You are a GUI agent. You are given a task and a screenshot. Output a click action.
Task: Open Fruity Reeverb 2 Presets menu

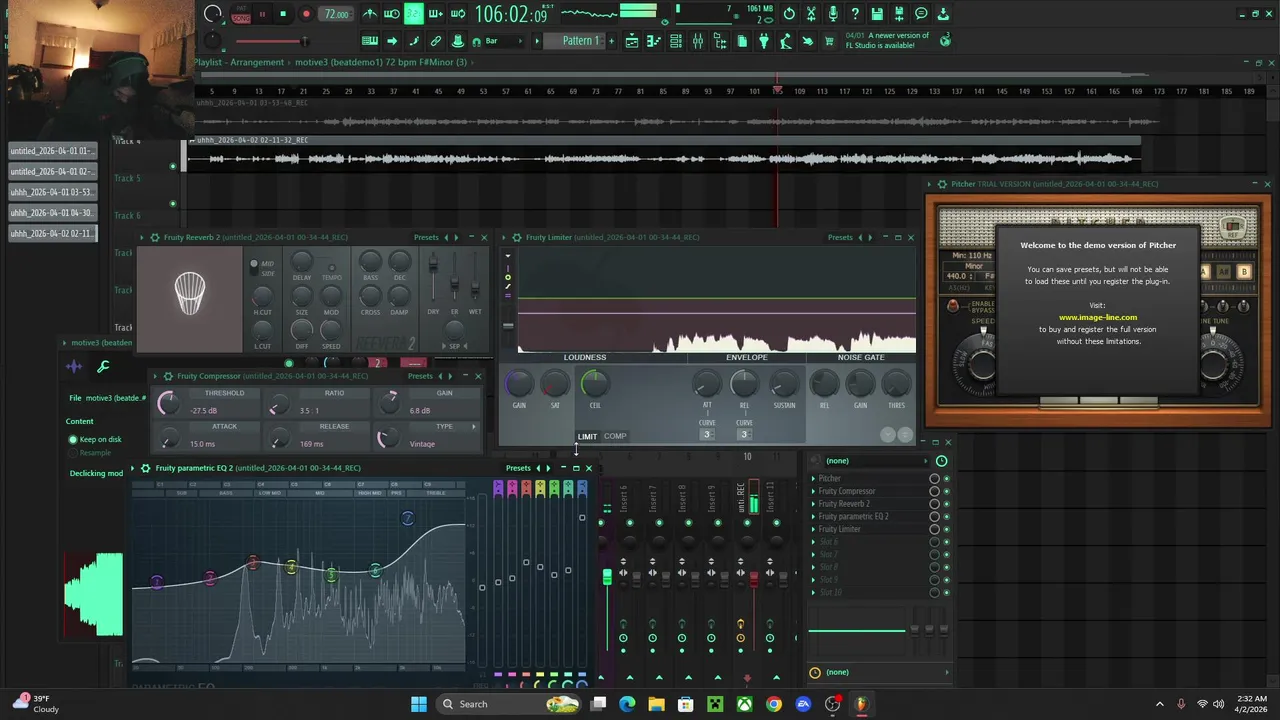(x=426, y=238)
